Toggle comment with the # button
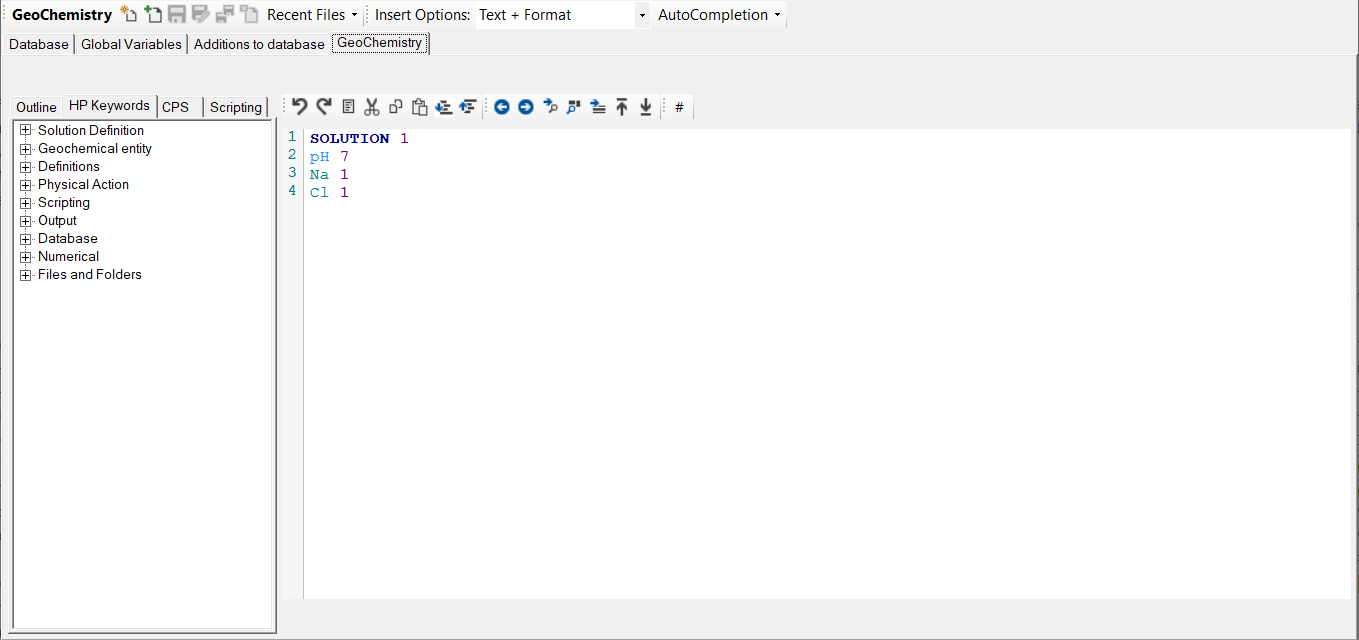 [x=679, y=107]
